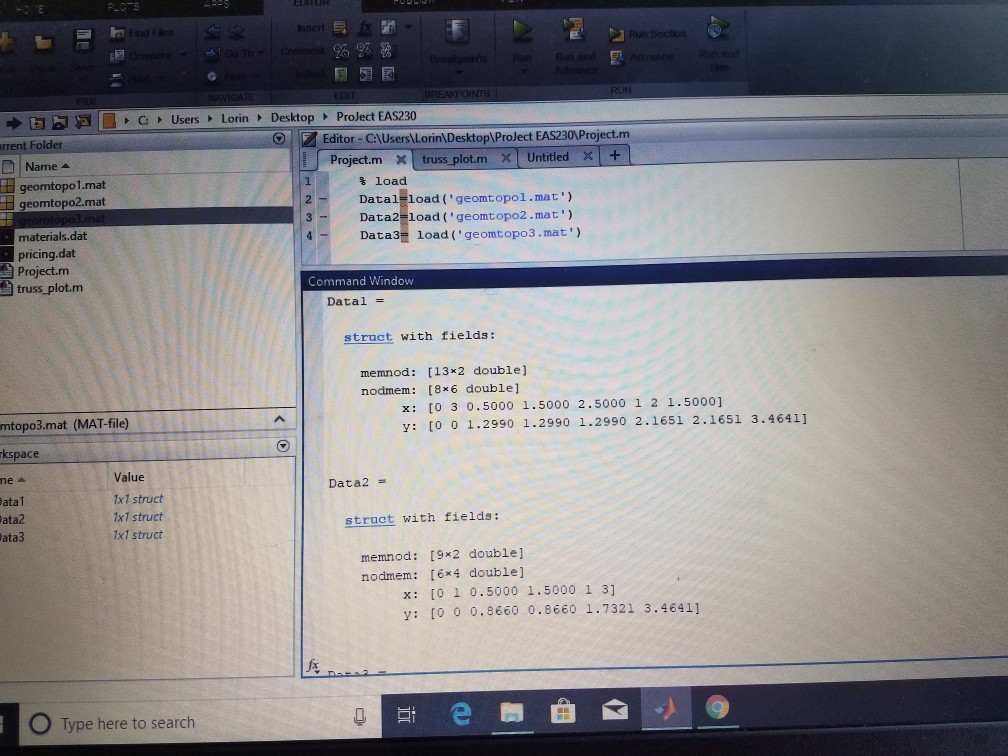Click the Run and Advance icon
This screenshot has width=1008, height=756.
coord(572,28)
